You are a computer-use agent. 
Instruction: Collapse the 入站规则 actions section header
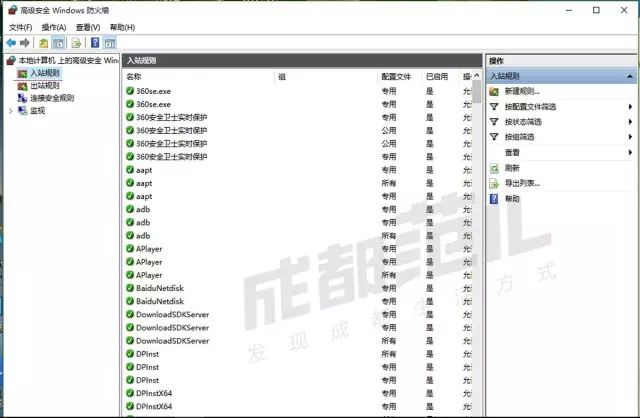[630, 76]
